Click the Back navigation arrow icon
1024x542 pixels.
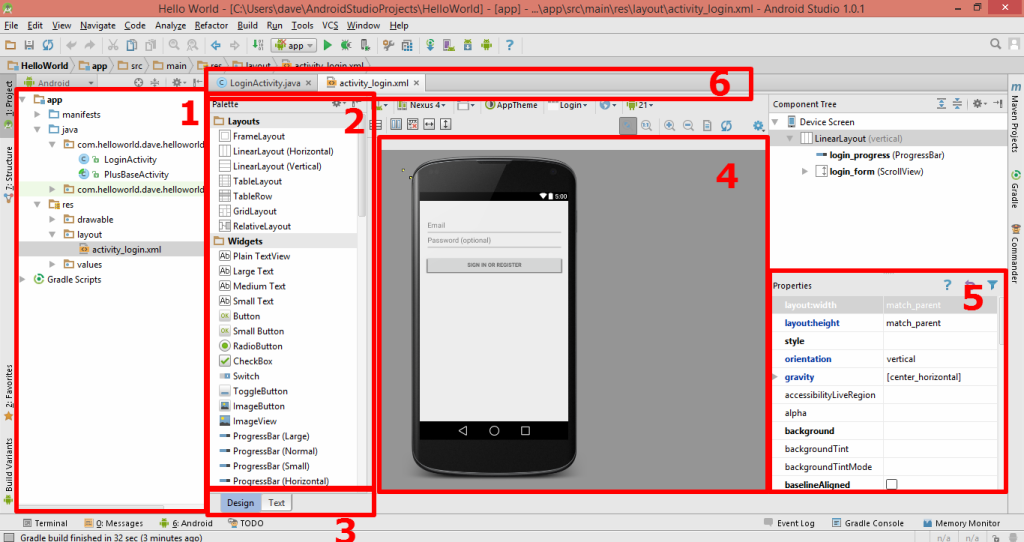click(216, 45)
